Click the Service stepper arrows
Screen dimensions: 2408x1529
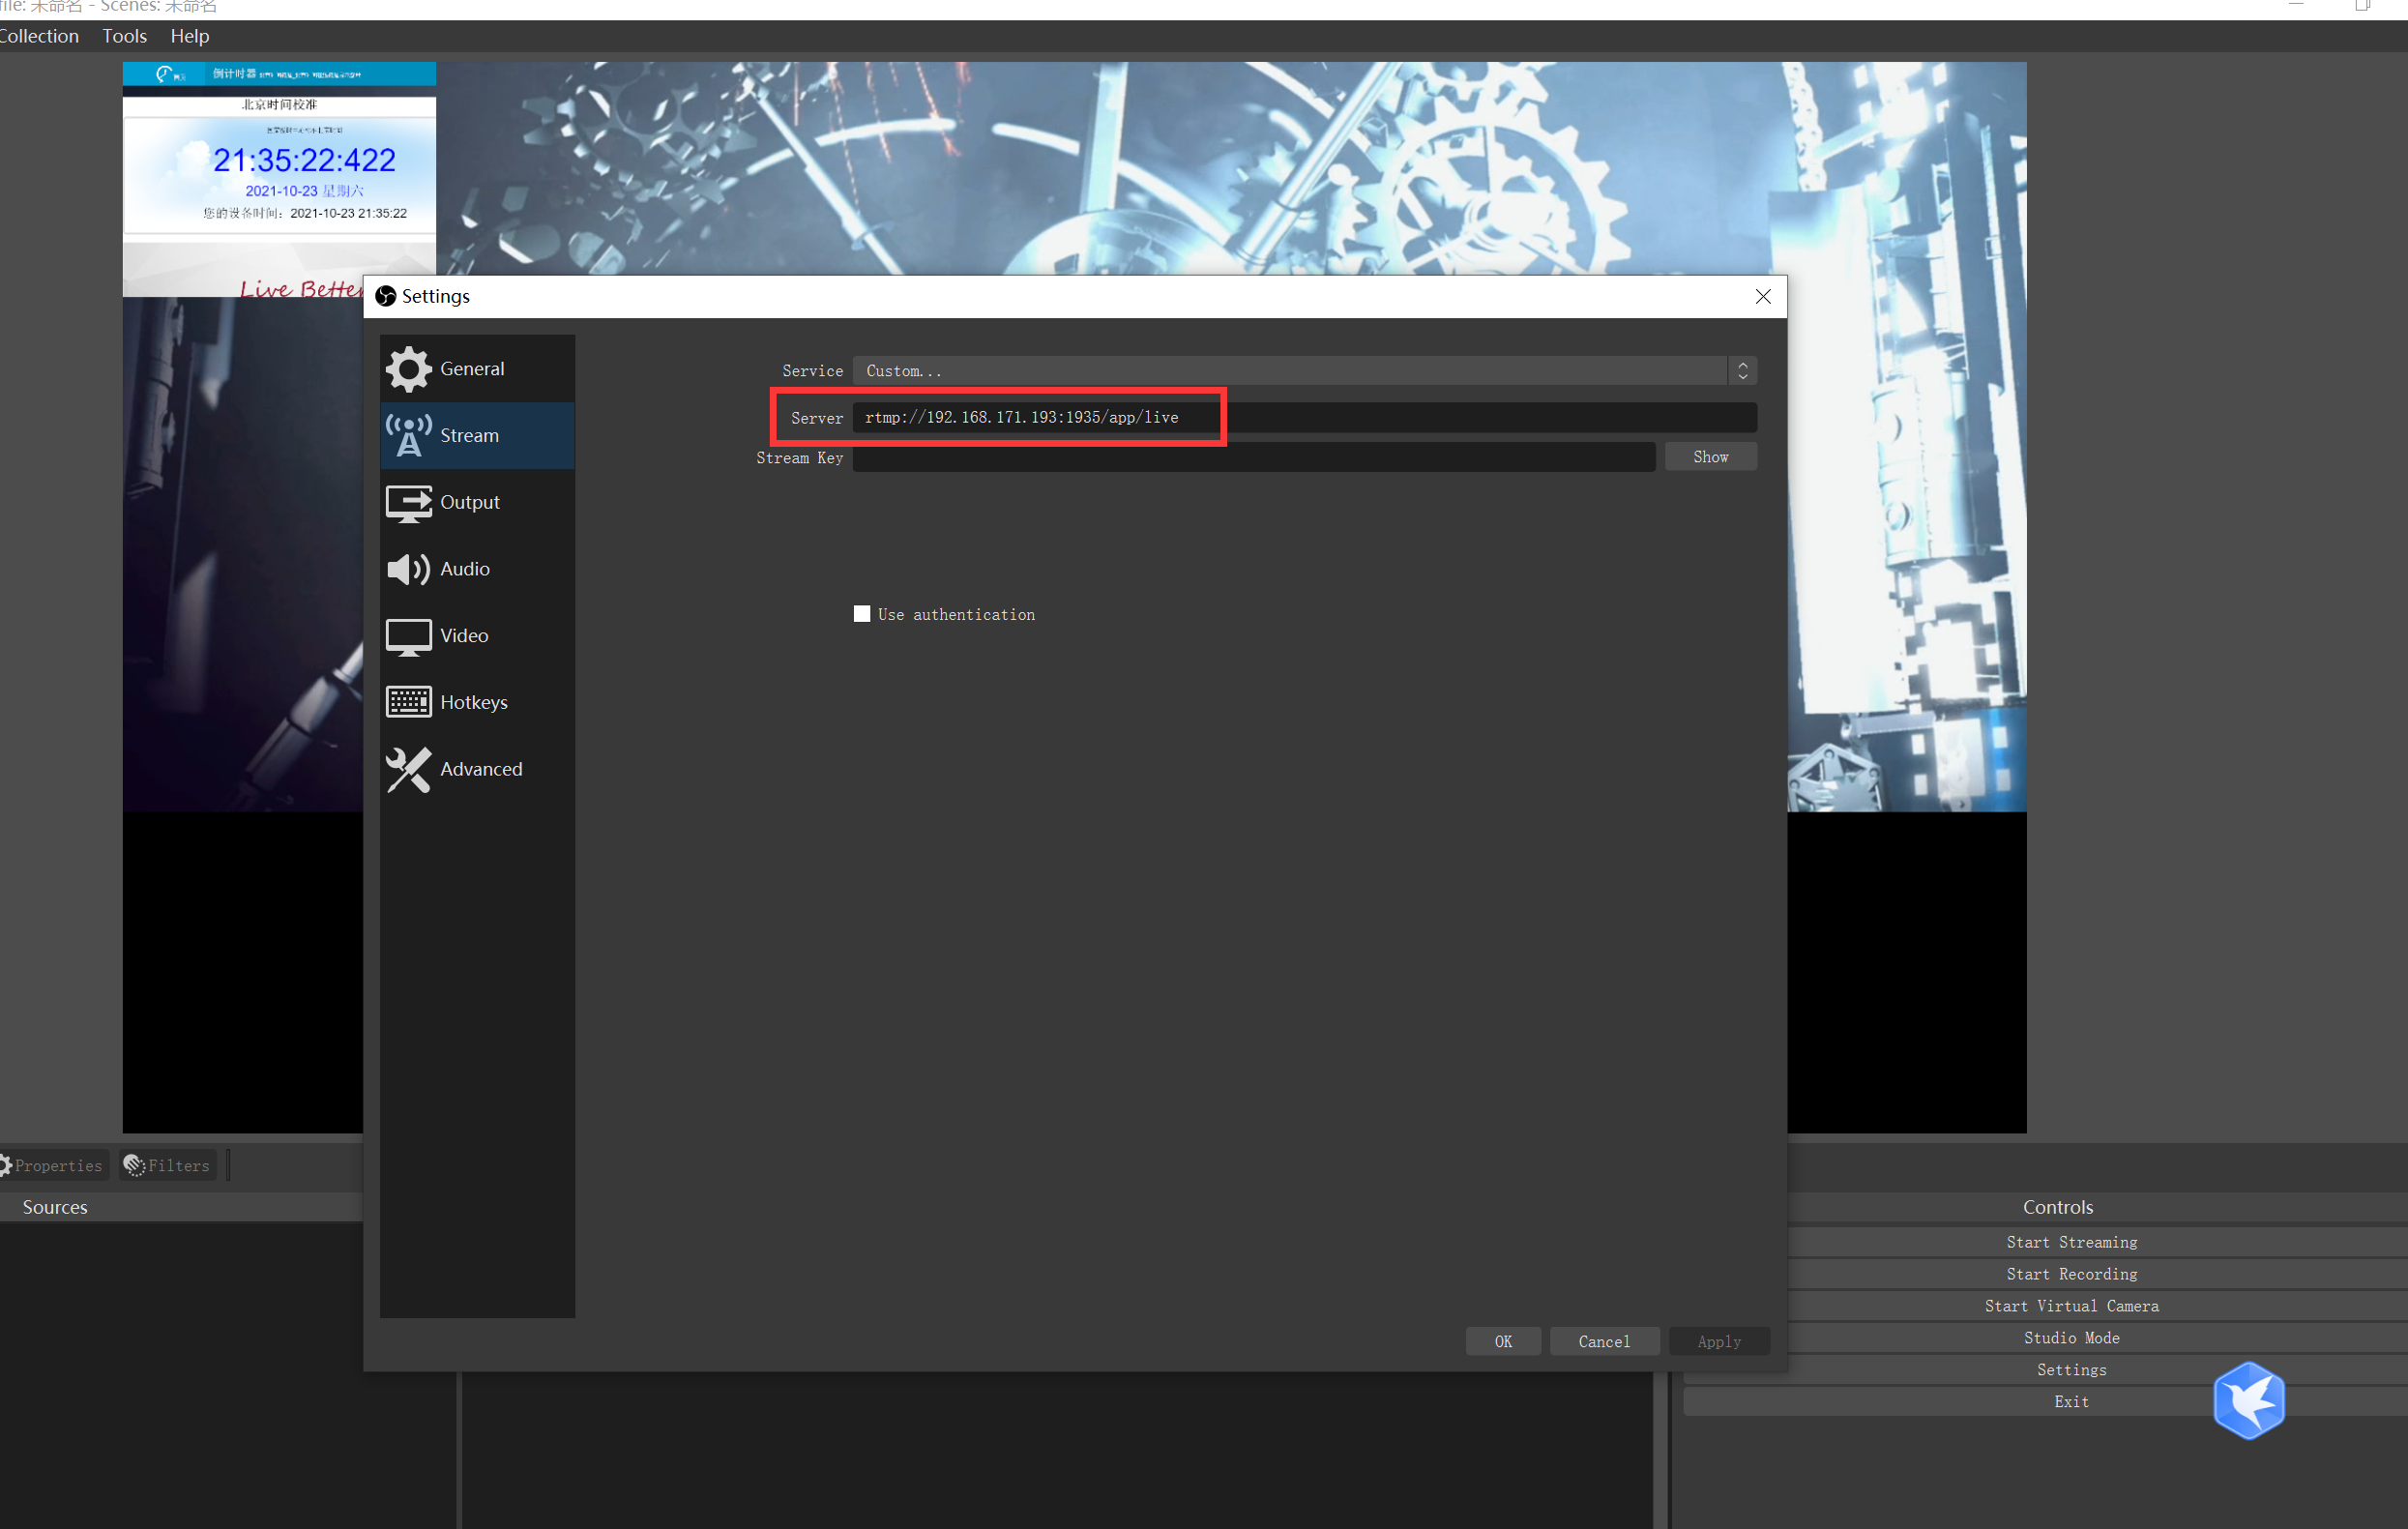1742,370
